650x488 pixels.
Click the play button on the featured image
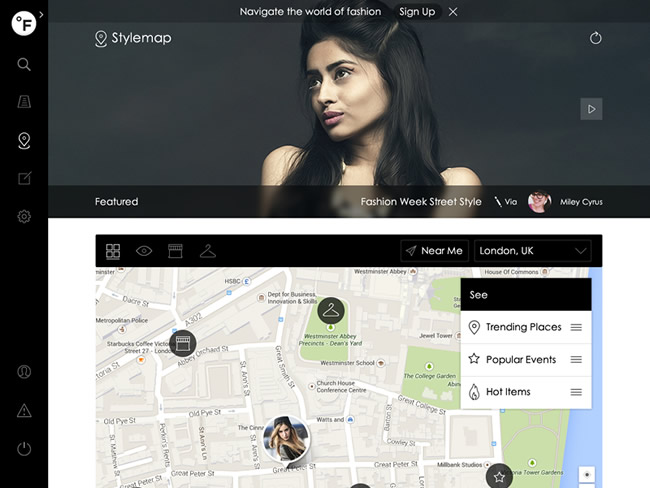pos(591,109)
